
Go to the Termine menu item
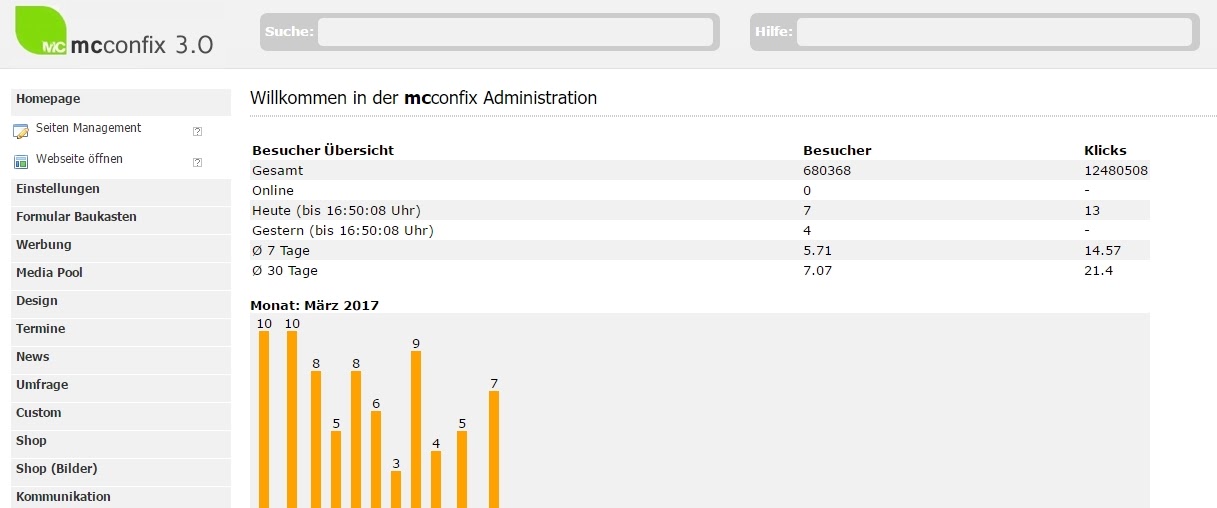(x=40, y=329)
